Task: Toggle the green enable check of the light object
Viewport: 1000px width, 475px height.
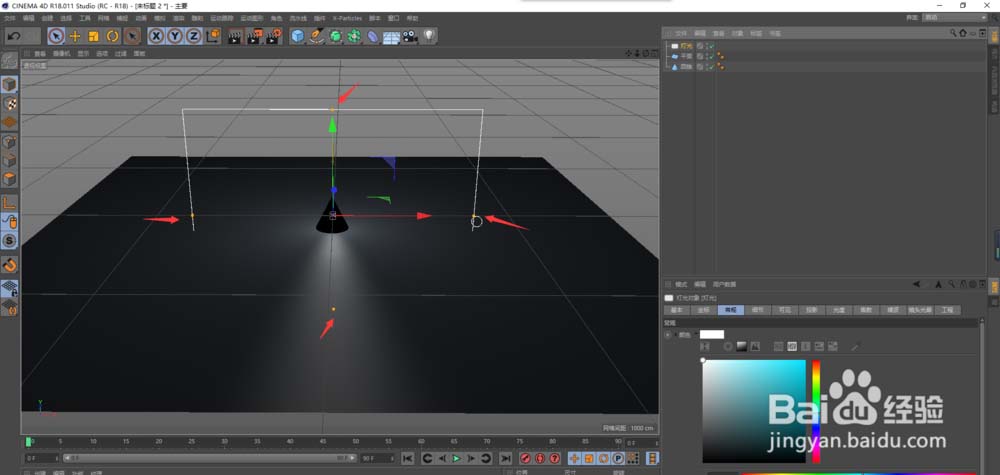Action: [710, 46]
